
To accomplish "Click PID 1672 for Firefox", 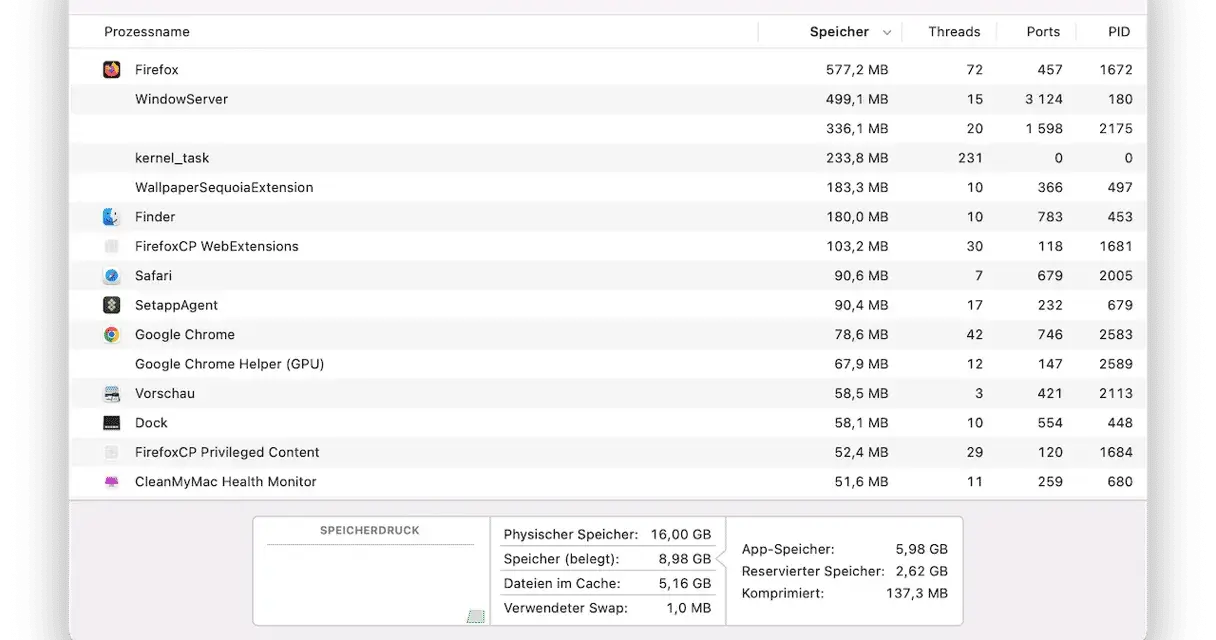I will click(1116, 70).
